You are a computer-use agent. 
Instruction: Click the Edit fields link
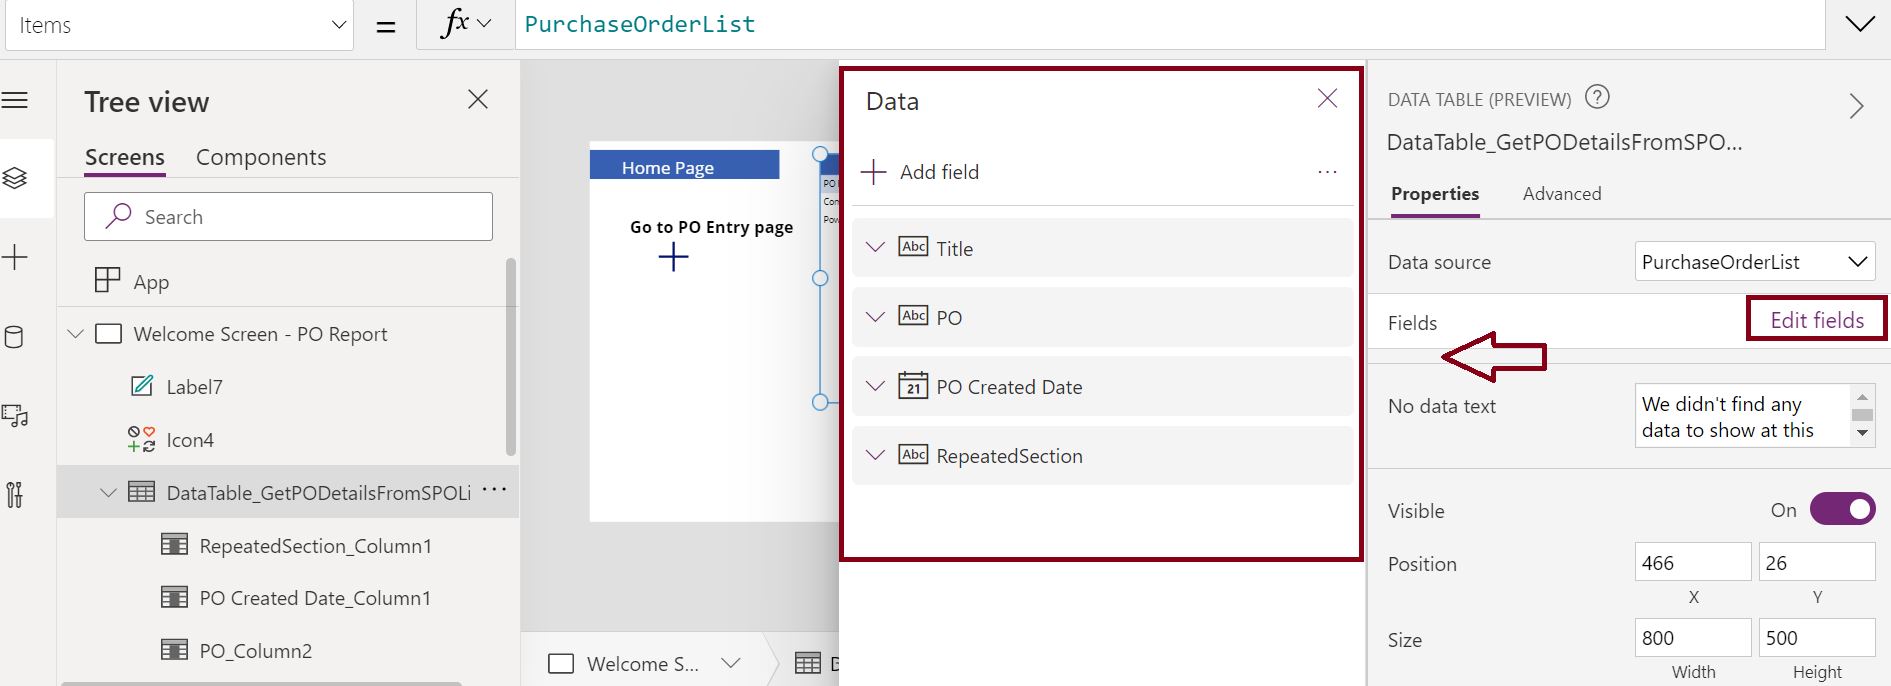(x=1817, y=320)
